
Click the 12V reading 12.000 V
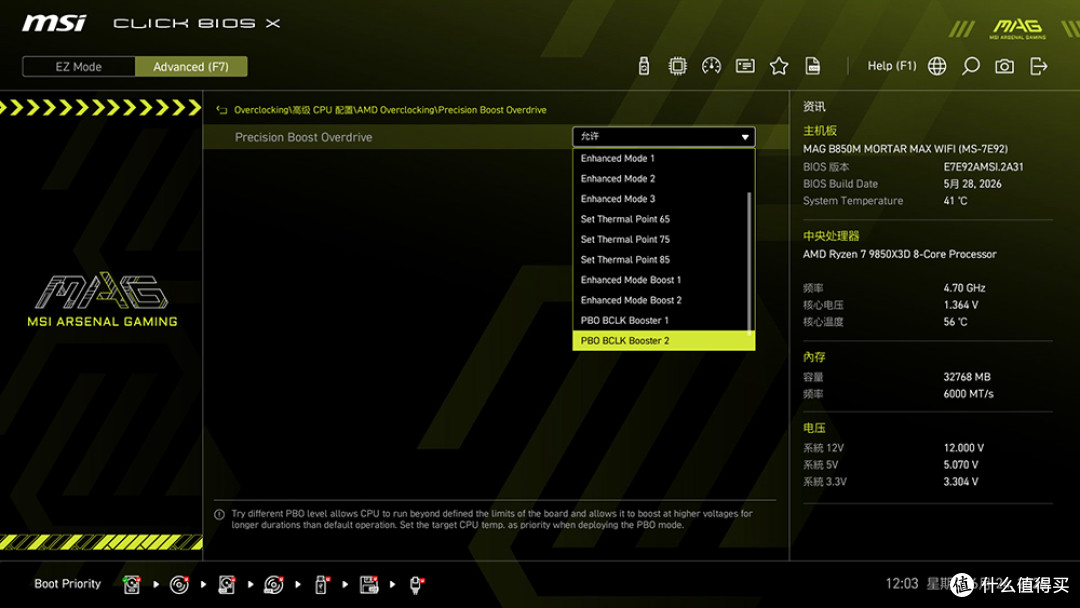pos(964,448)
